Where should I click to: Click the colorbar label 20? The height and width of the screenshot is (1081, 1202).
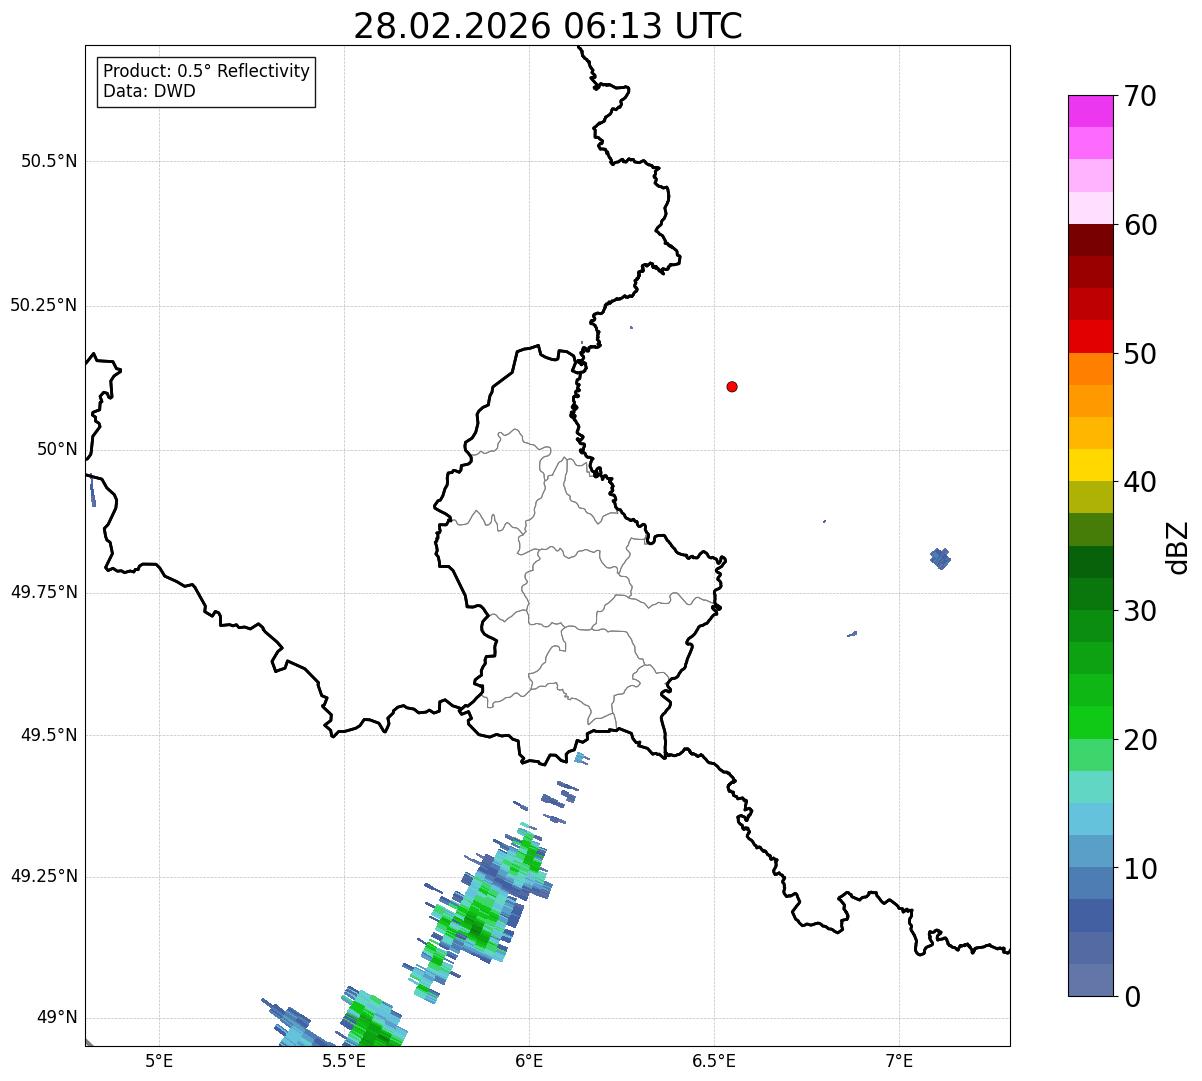click(1141, 740)
